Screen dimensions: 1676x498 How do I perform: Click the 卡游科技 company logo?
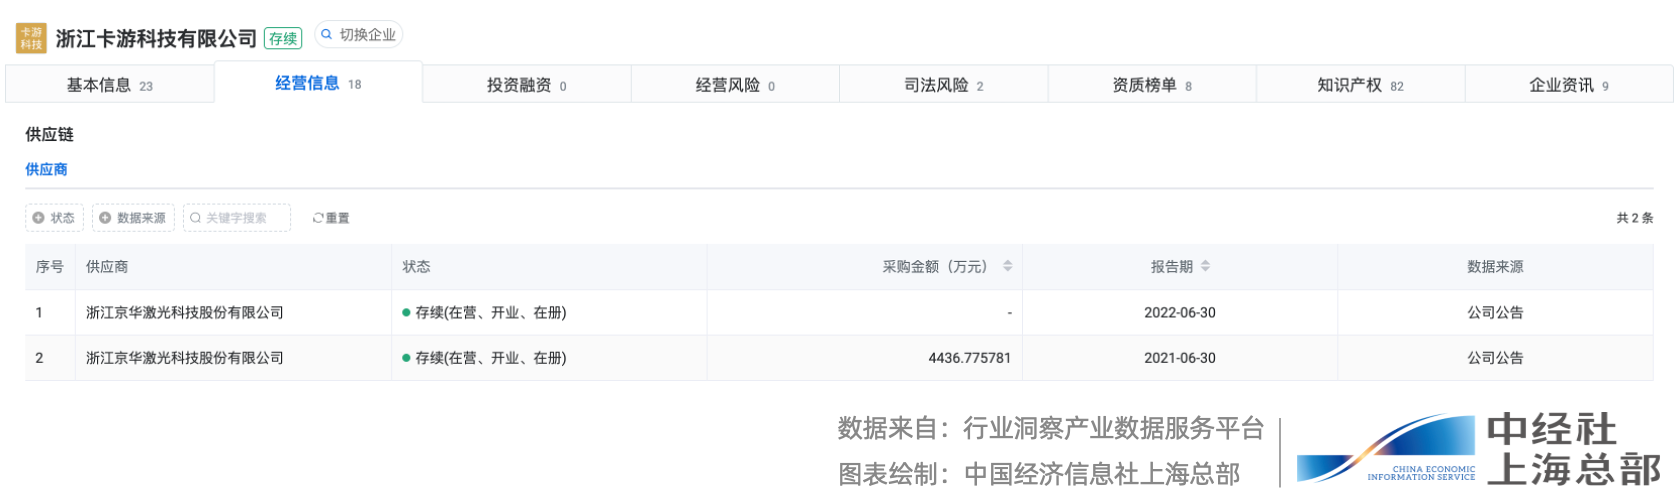click(31, 38)
